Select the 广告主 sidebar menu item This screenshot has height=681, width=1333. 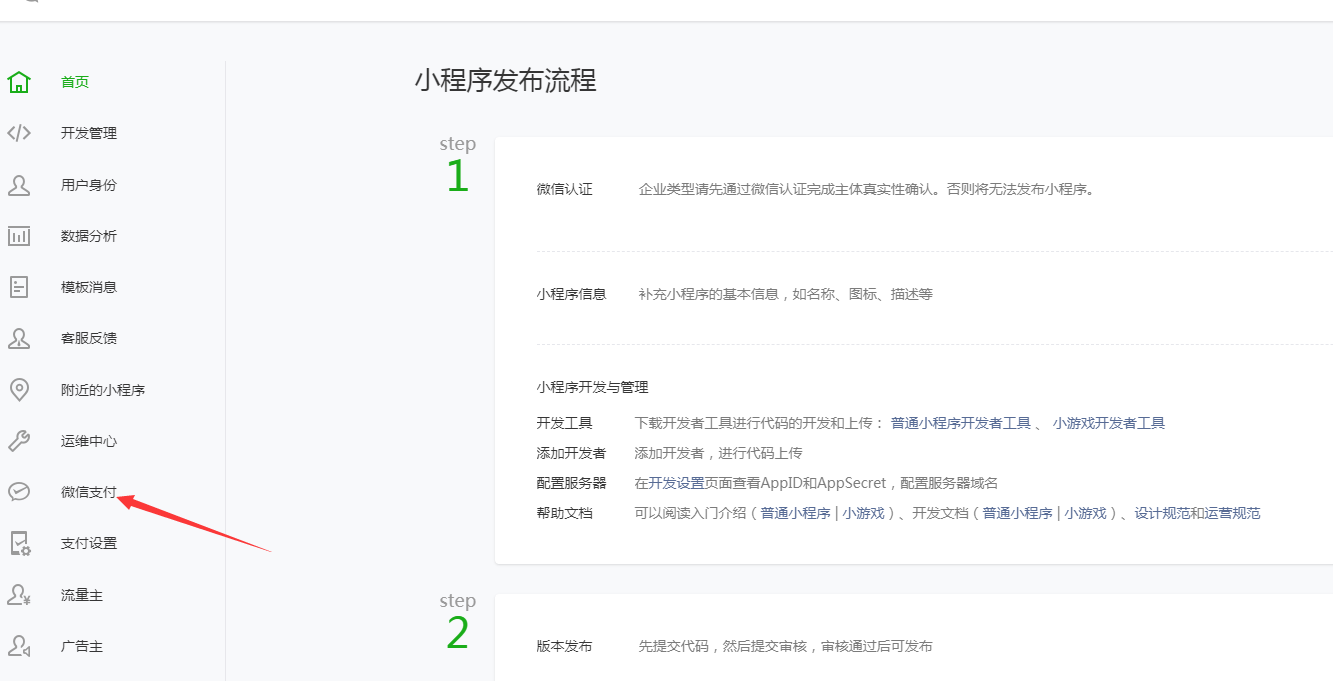click(82, 646)
